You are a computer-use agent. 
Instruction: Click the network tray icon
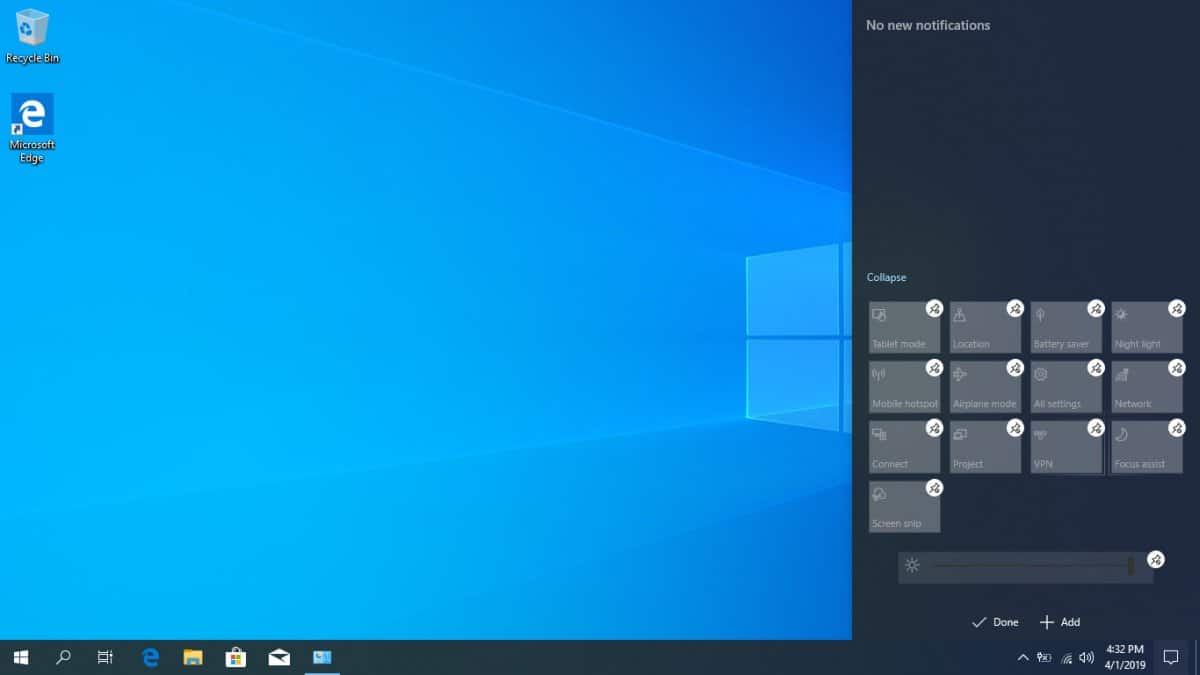[x=1066, y=658]
